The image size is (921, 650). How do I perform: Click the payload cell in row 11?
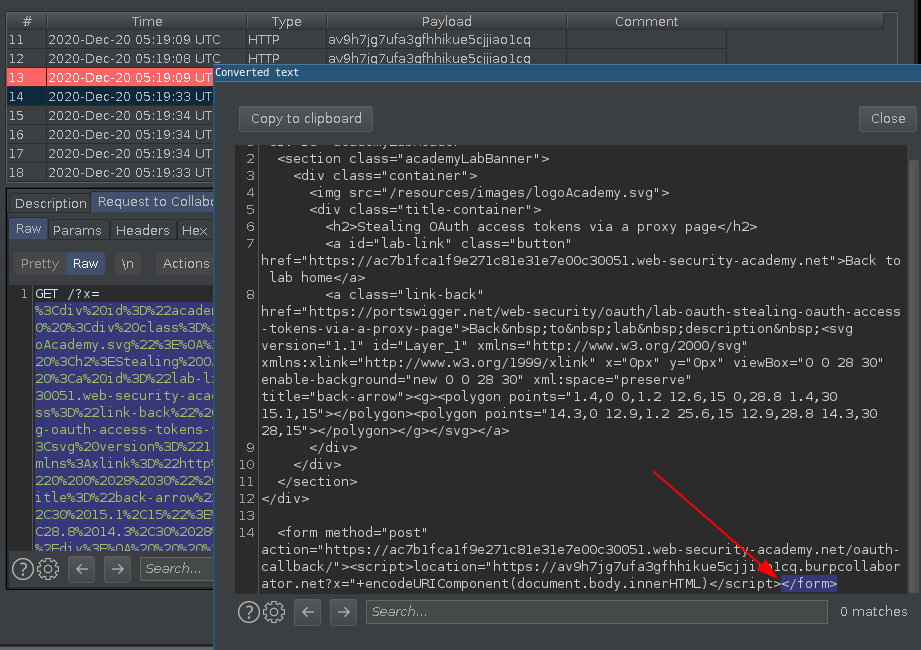click(x=446, y=39)
